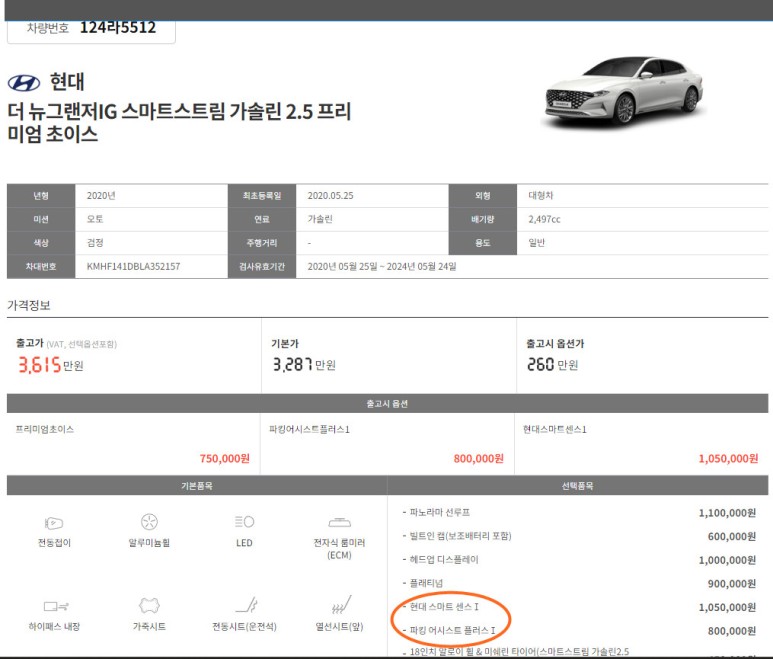The width and height of the screenshot is (773, 659).
Task: Click the color value 검정
Action: click(x=95, y=243)
